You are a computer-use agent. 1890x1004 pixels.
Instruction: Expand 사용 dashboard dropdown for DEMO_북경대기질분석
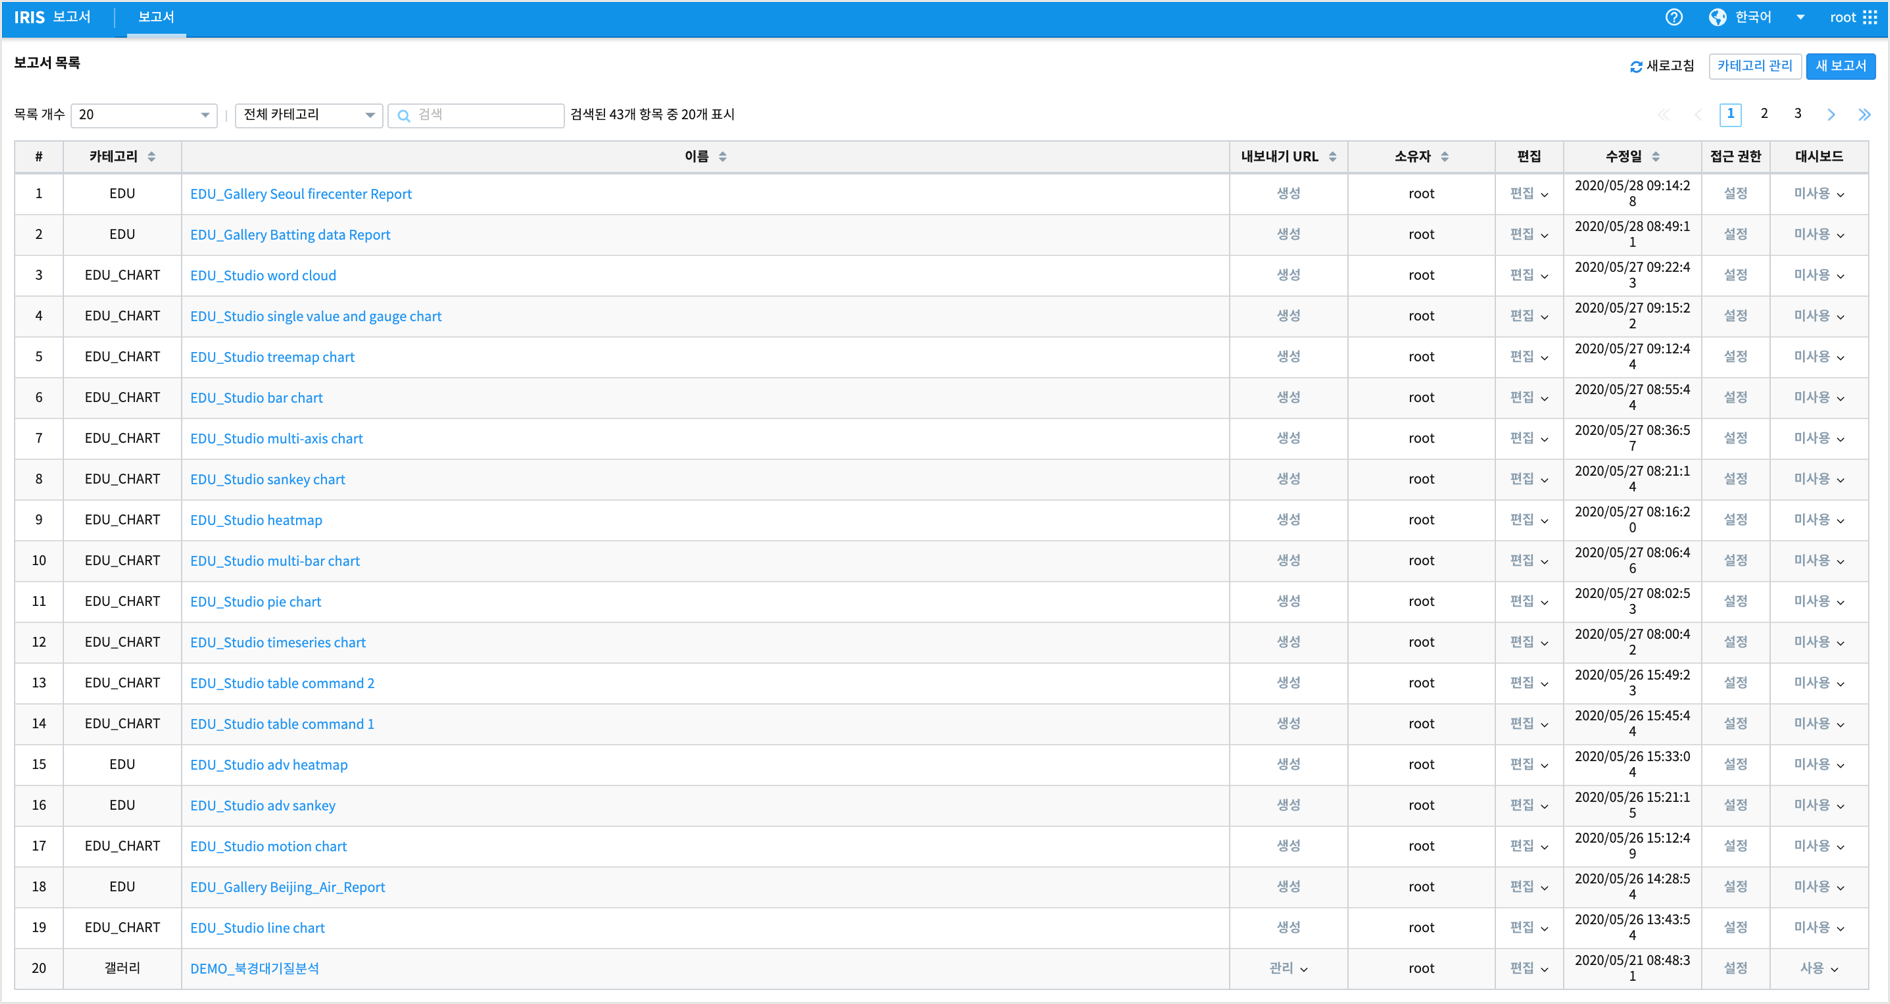pos(1819,968)
